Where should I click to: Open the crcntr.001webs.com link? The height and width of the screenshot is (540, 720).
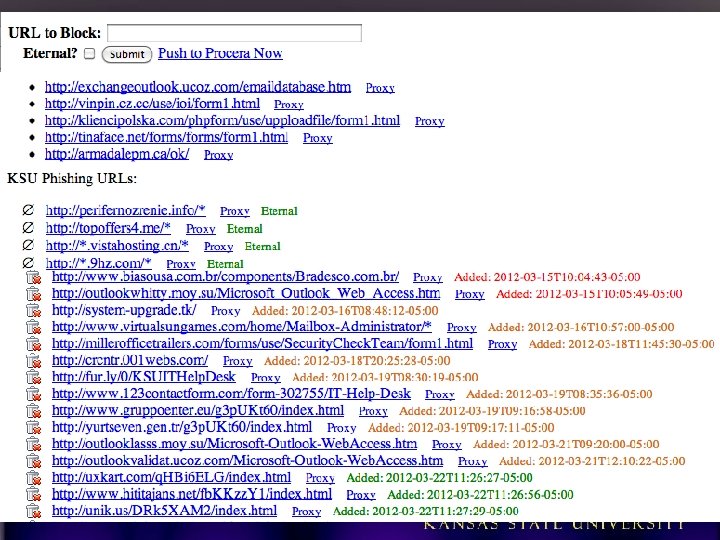[130, 360]
